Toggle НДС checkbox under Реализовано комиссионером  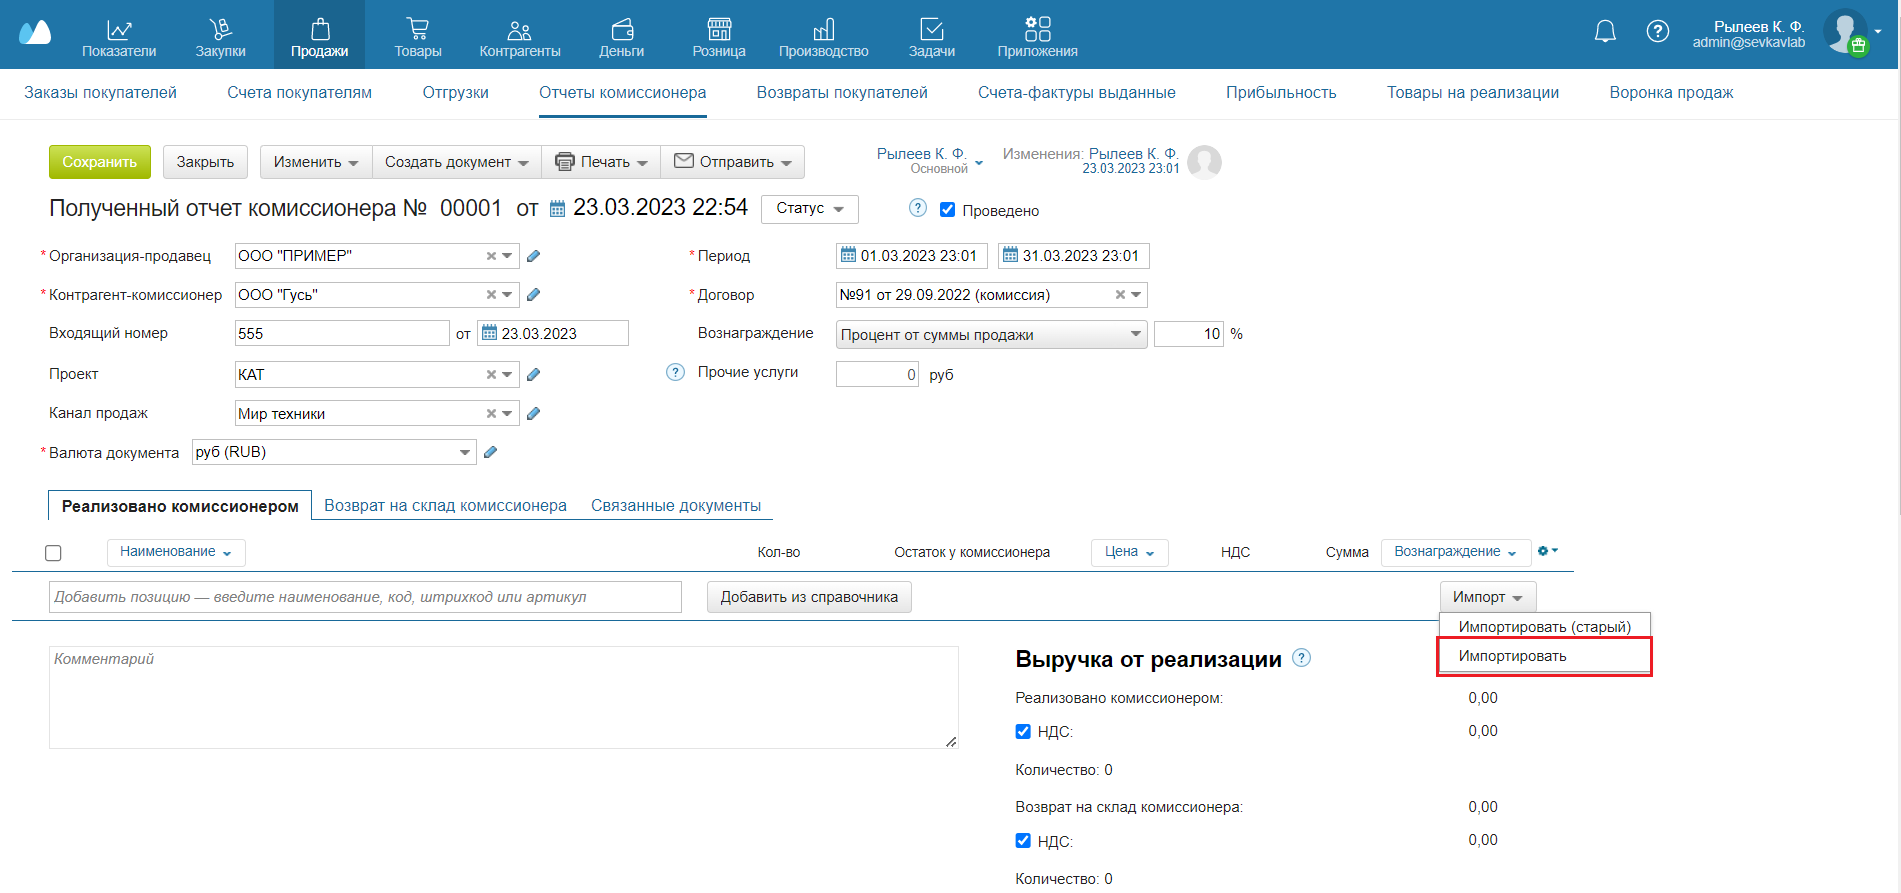(1023, 732)
